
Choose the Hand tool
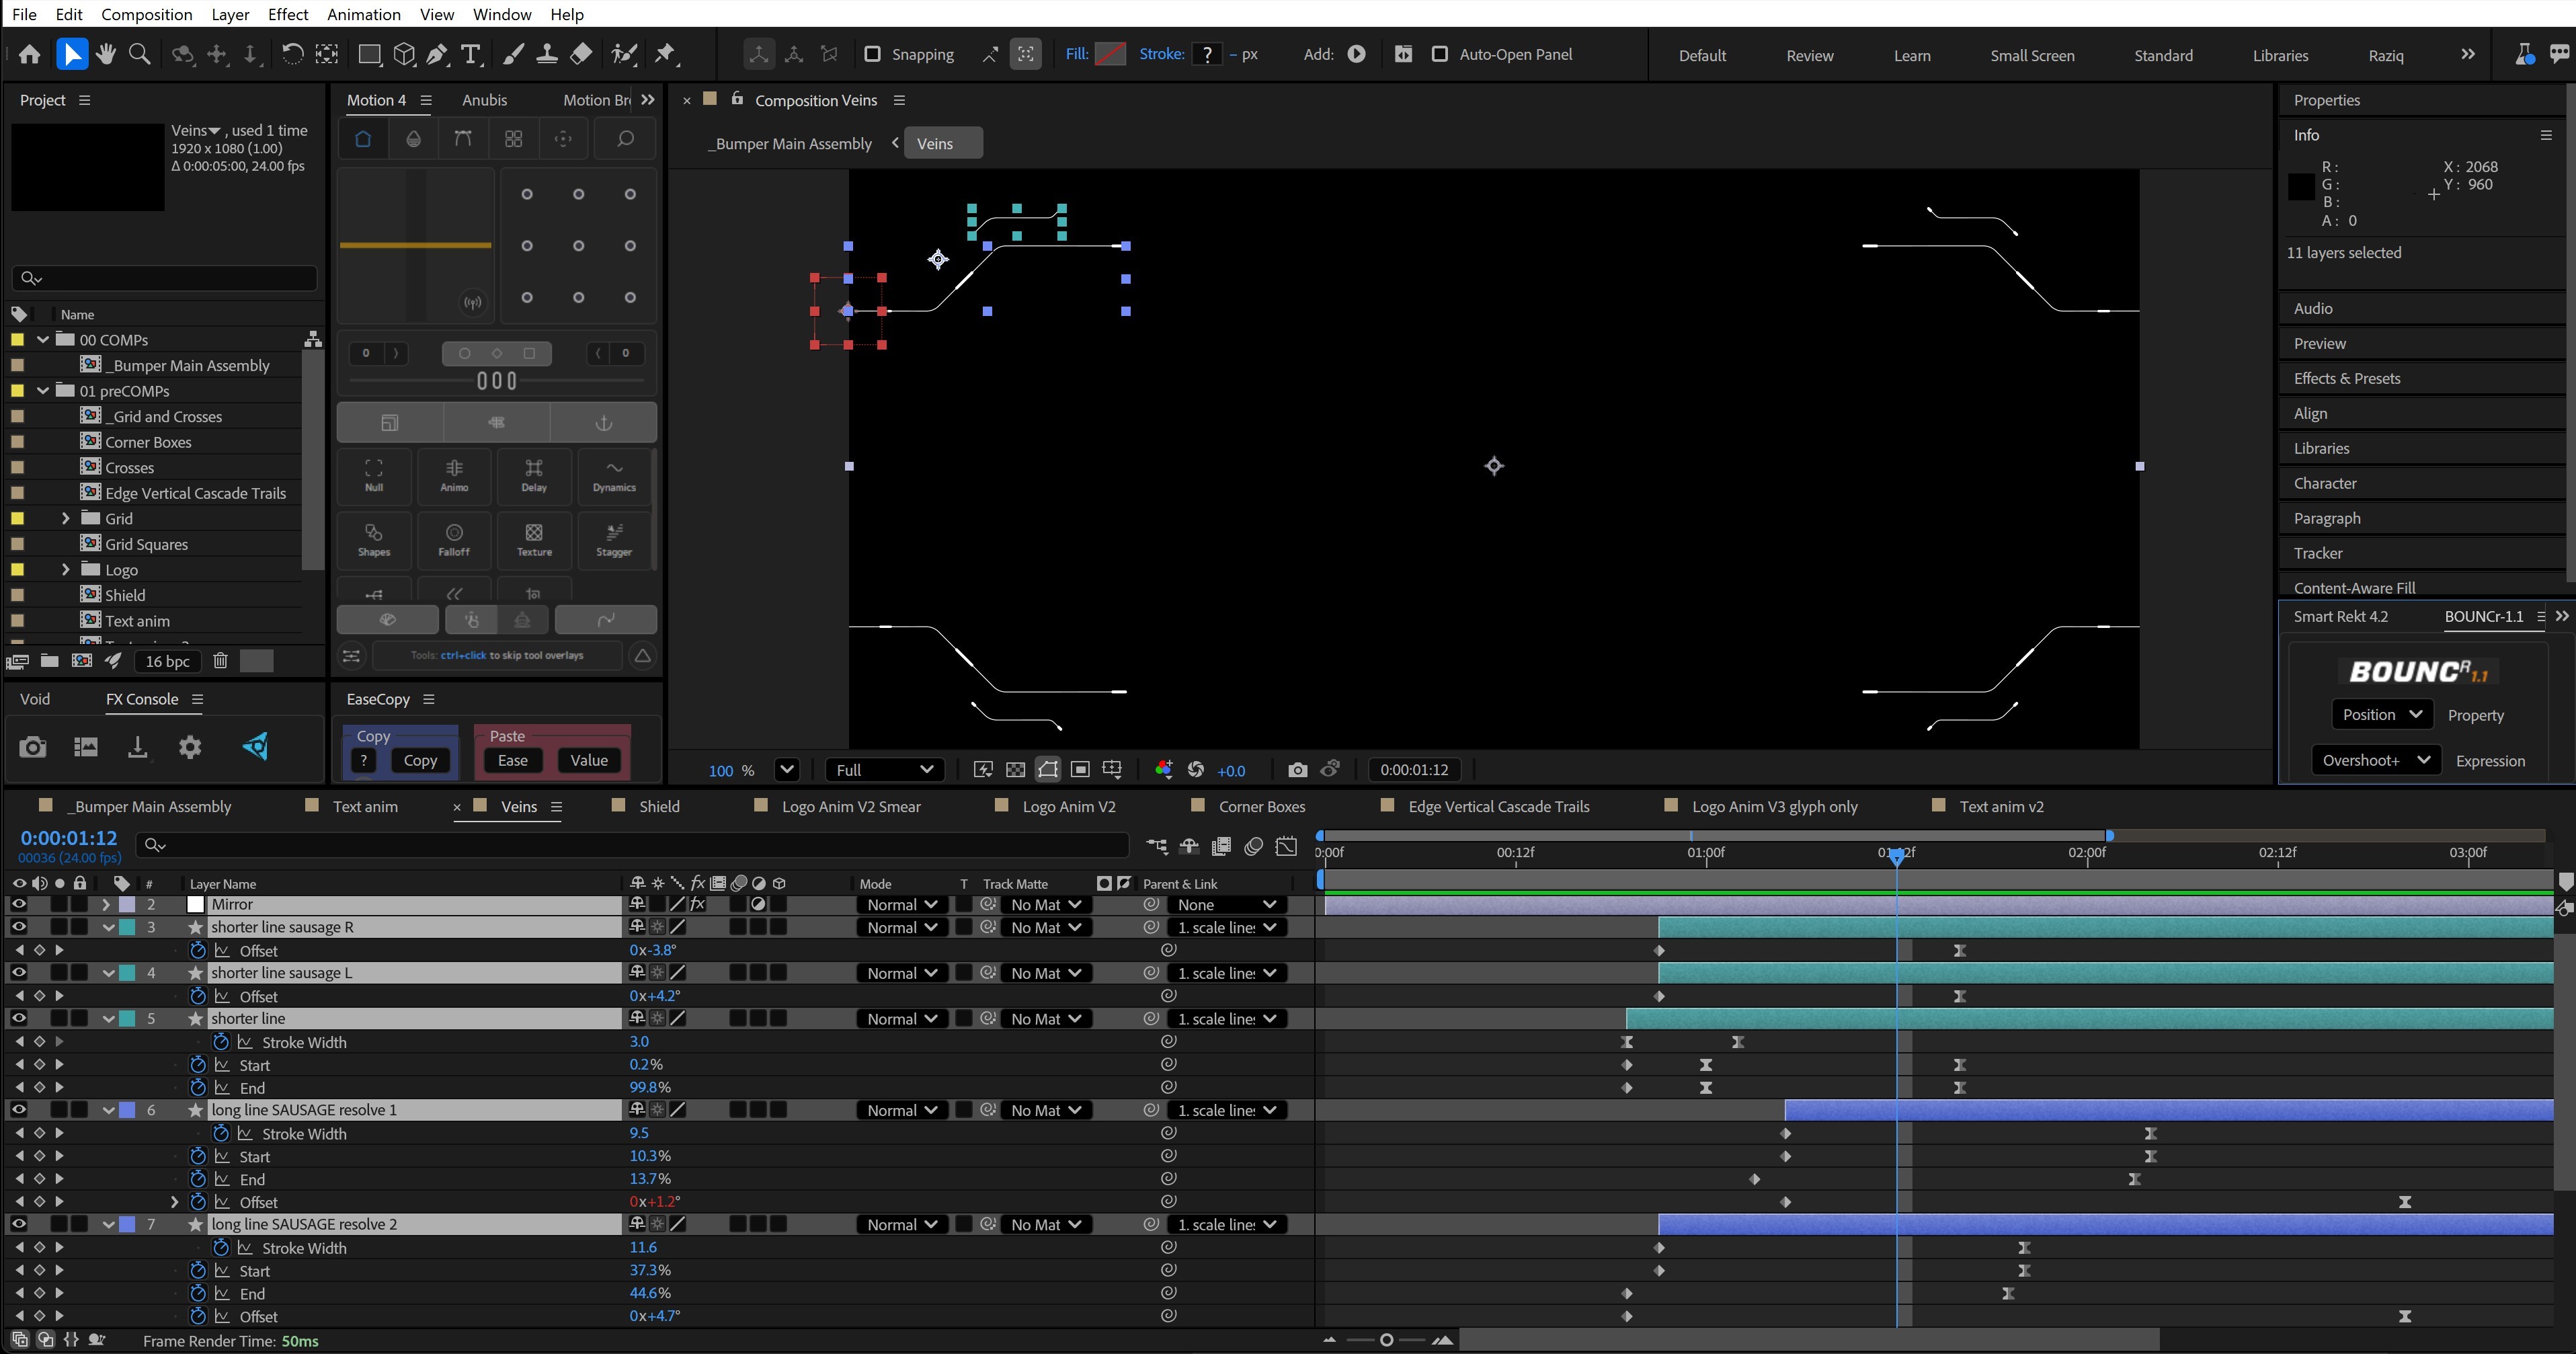105,55
